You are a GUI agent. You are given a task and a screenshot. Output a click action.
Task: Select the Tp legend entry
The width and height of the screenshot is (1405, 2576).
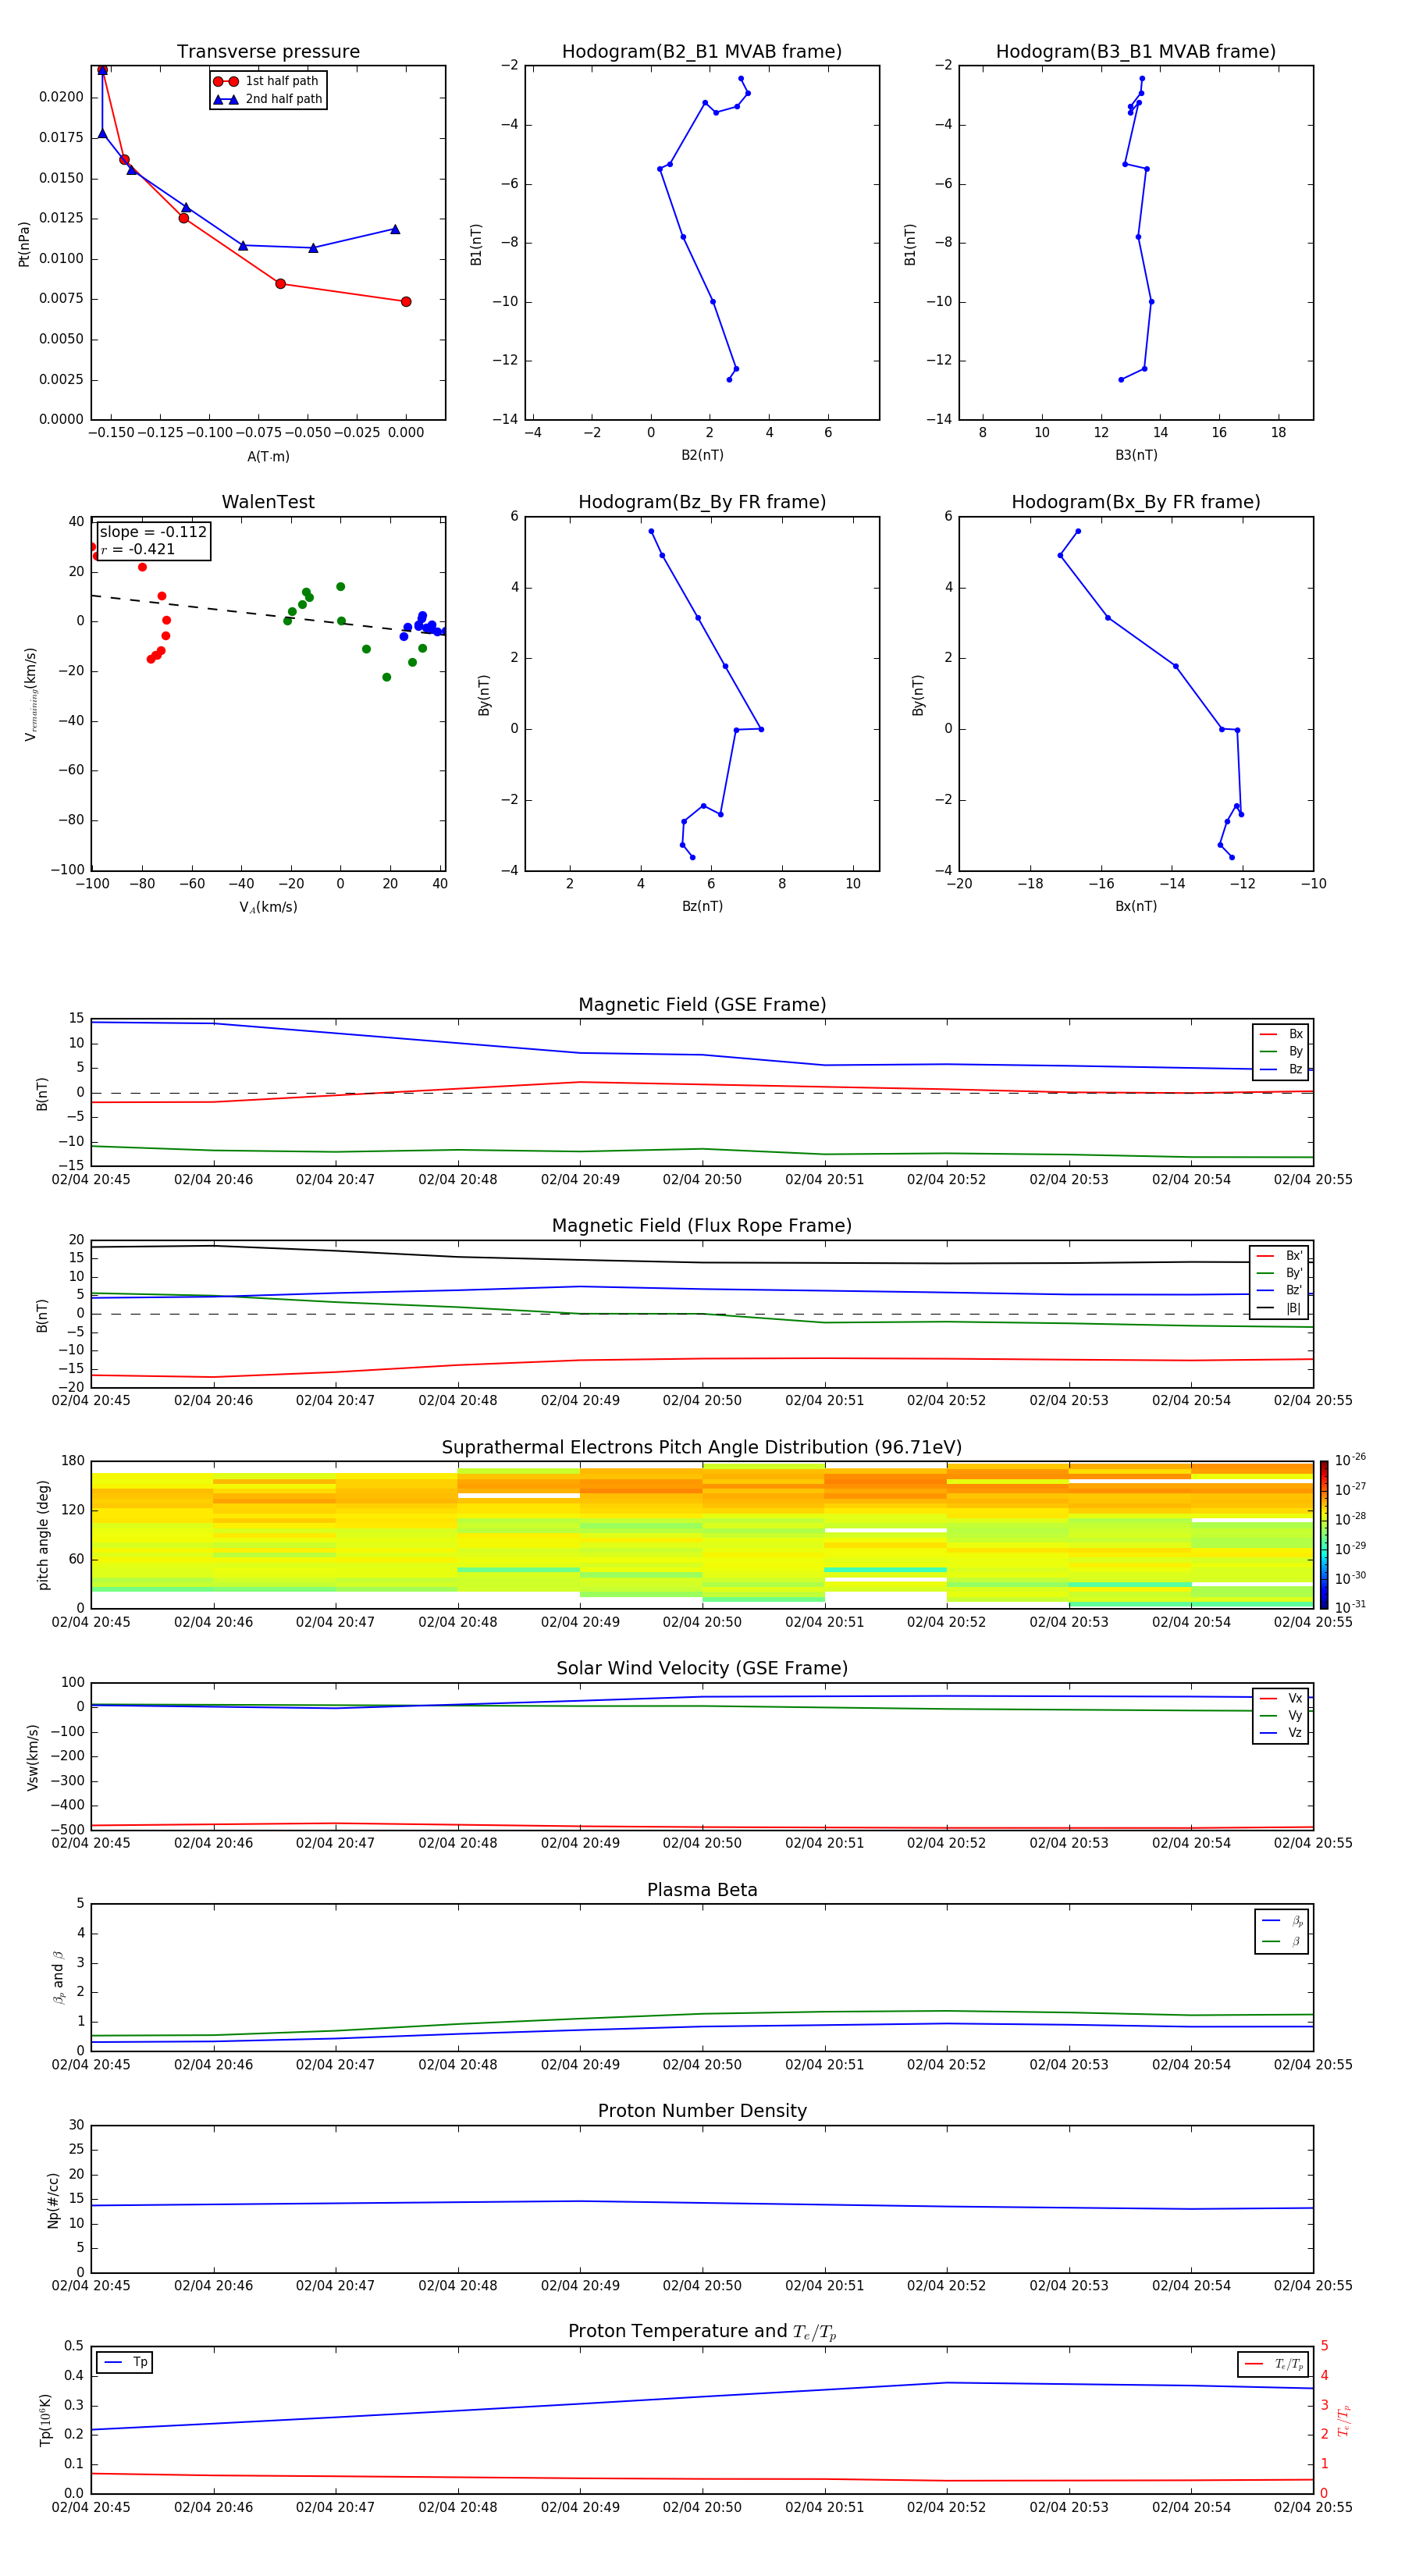[x=125, y=2362]
